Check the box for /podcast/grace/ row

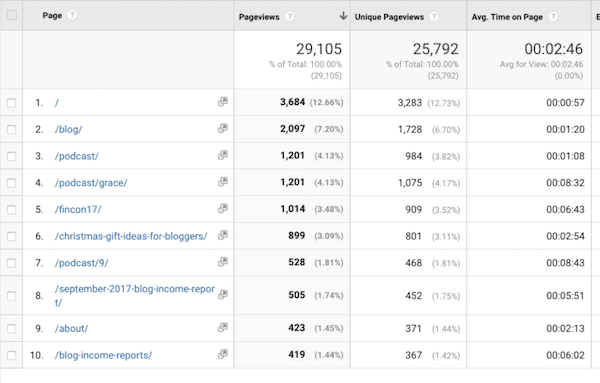click(11, 183)
